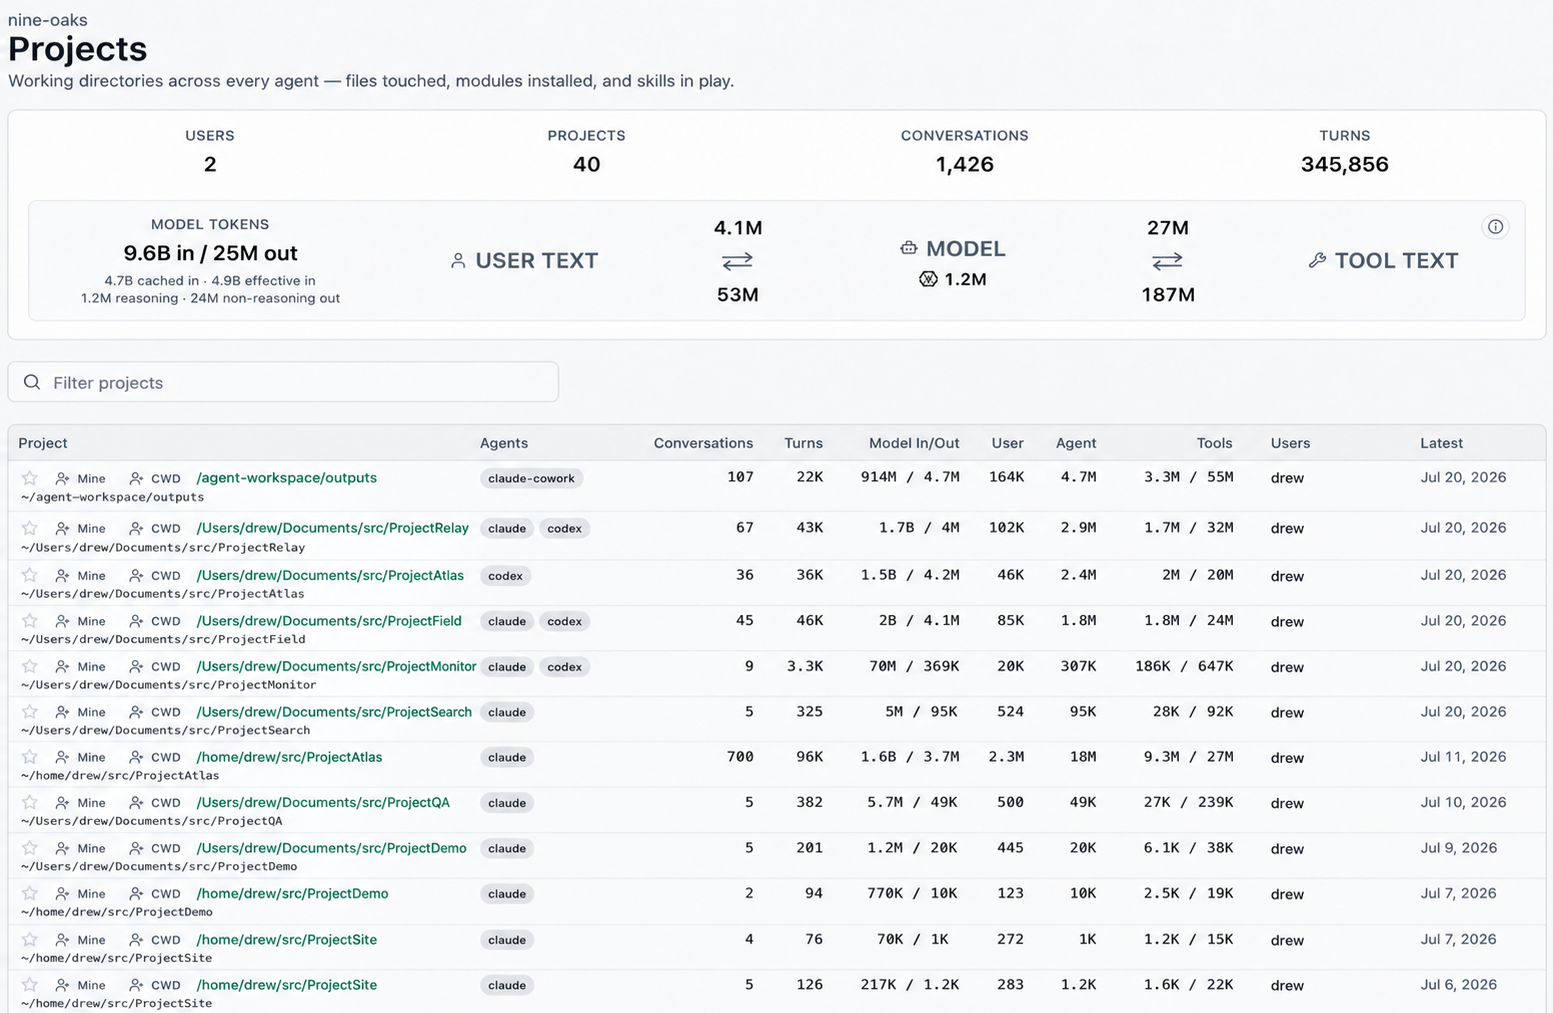Click the codex tag in ProjectRelay row

pyautogui.click(x=564, y=529)
